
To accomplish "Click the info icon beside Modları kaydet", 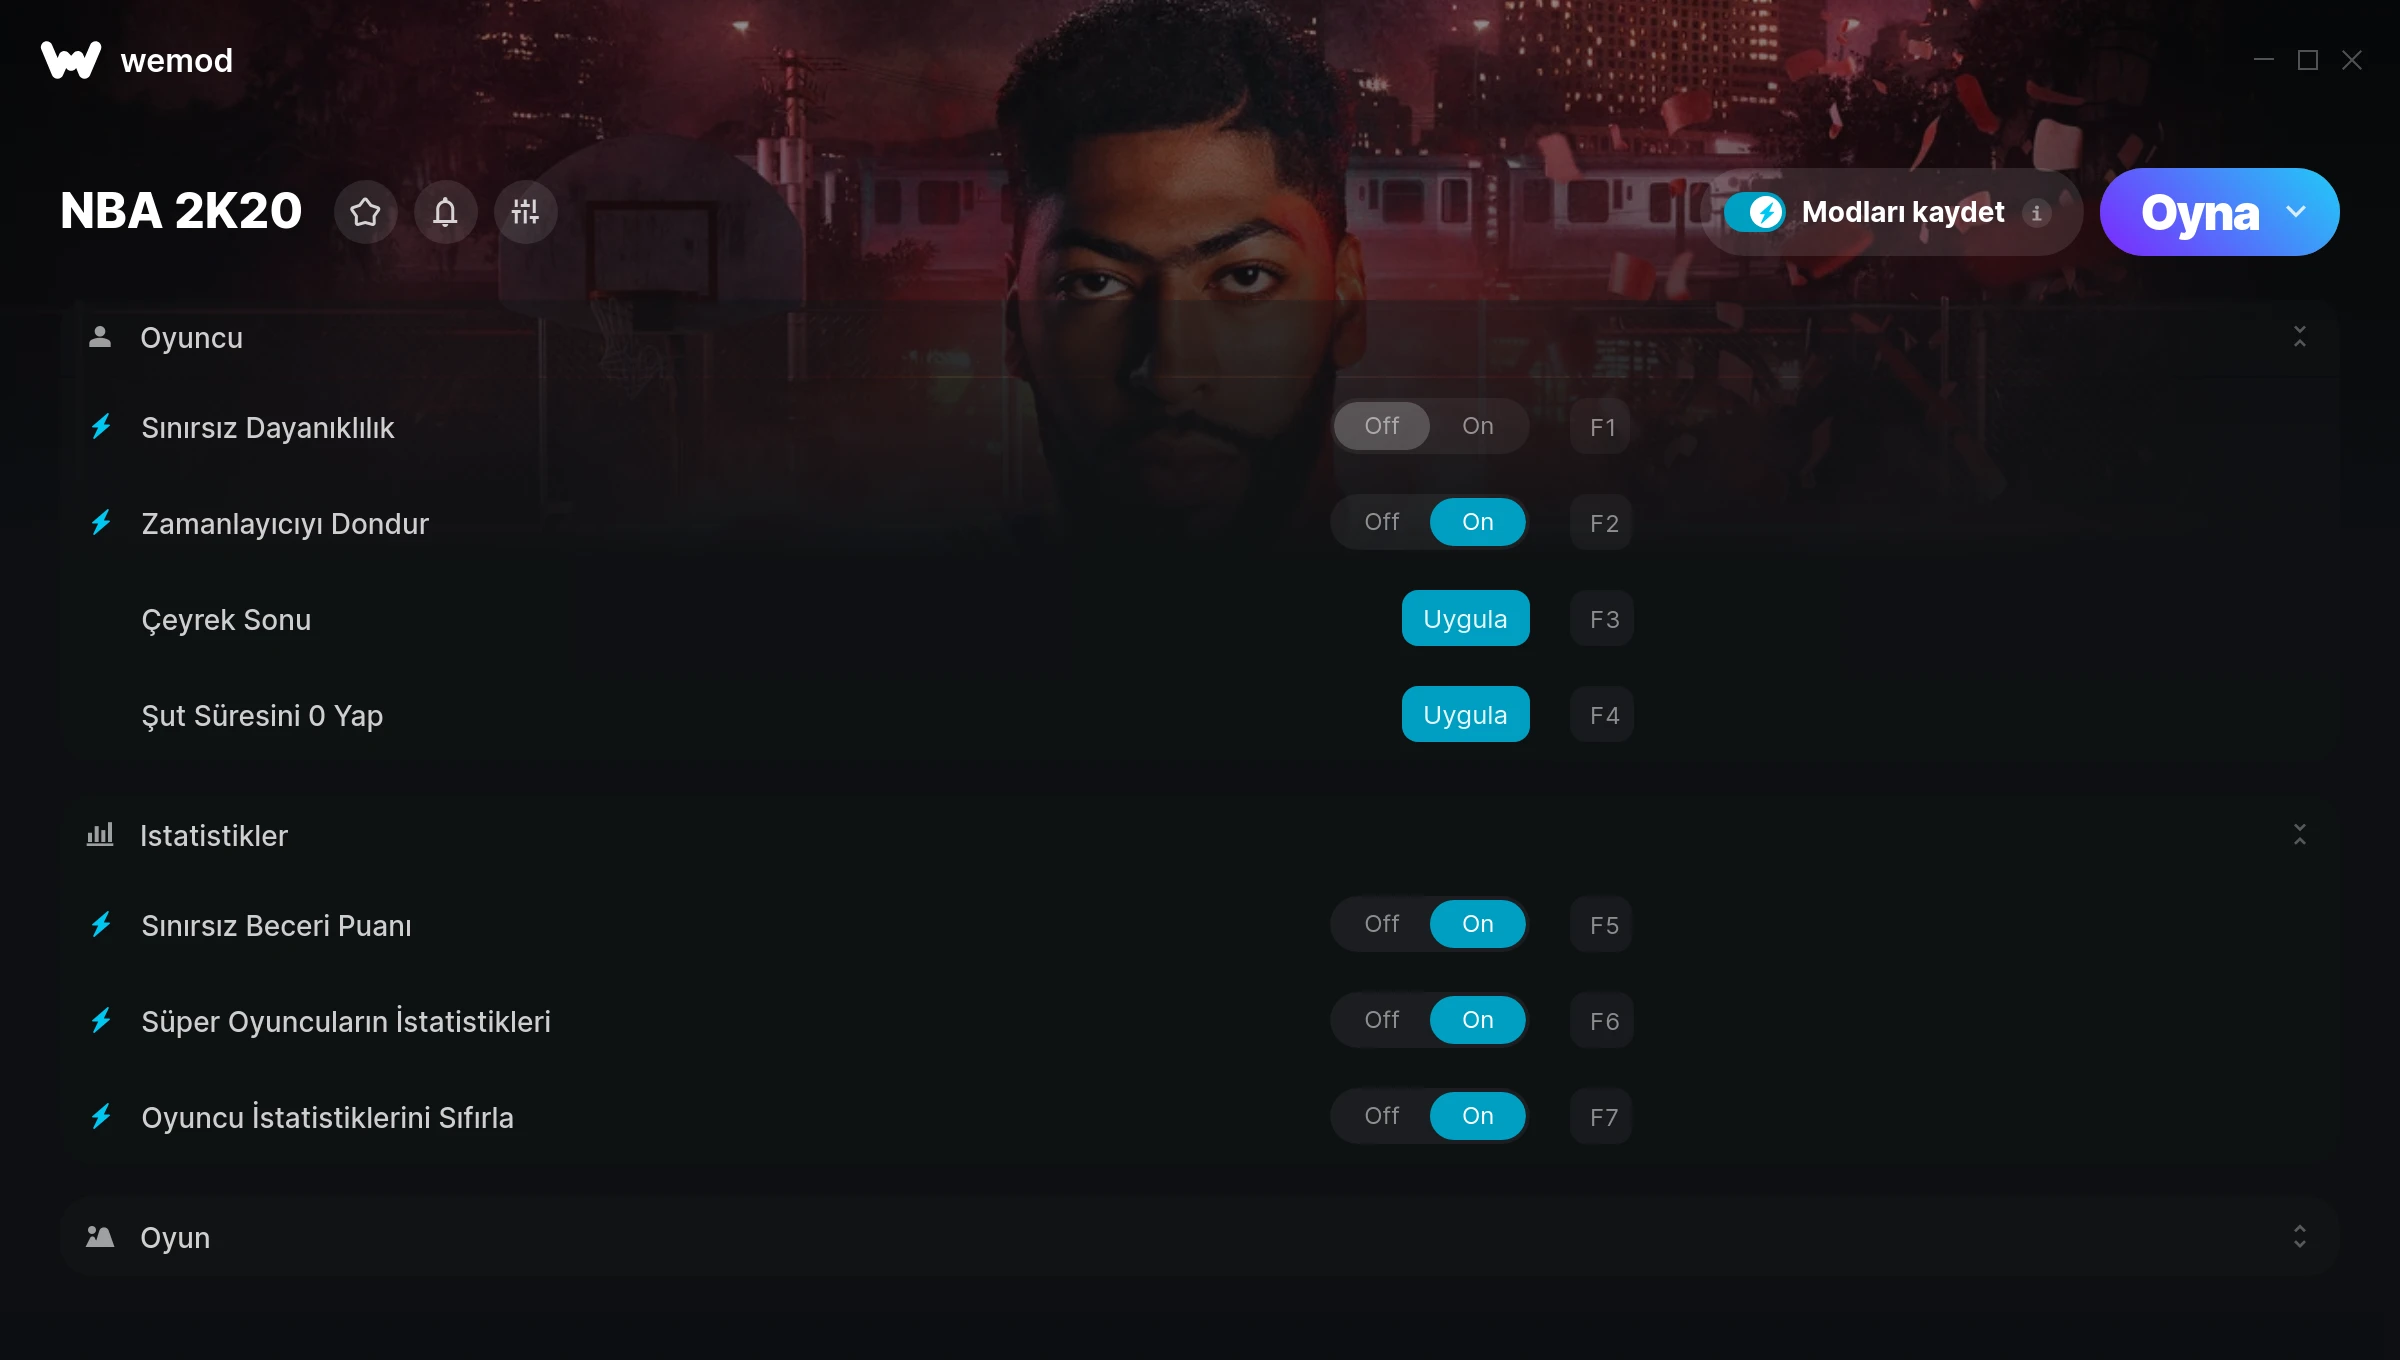I will click(2036, 213).
